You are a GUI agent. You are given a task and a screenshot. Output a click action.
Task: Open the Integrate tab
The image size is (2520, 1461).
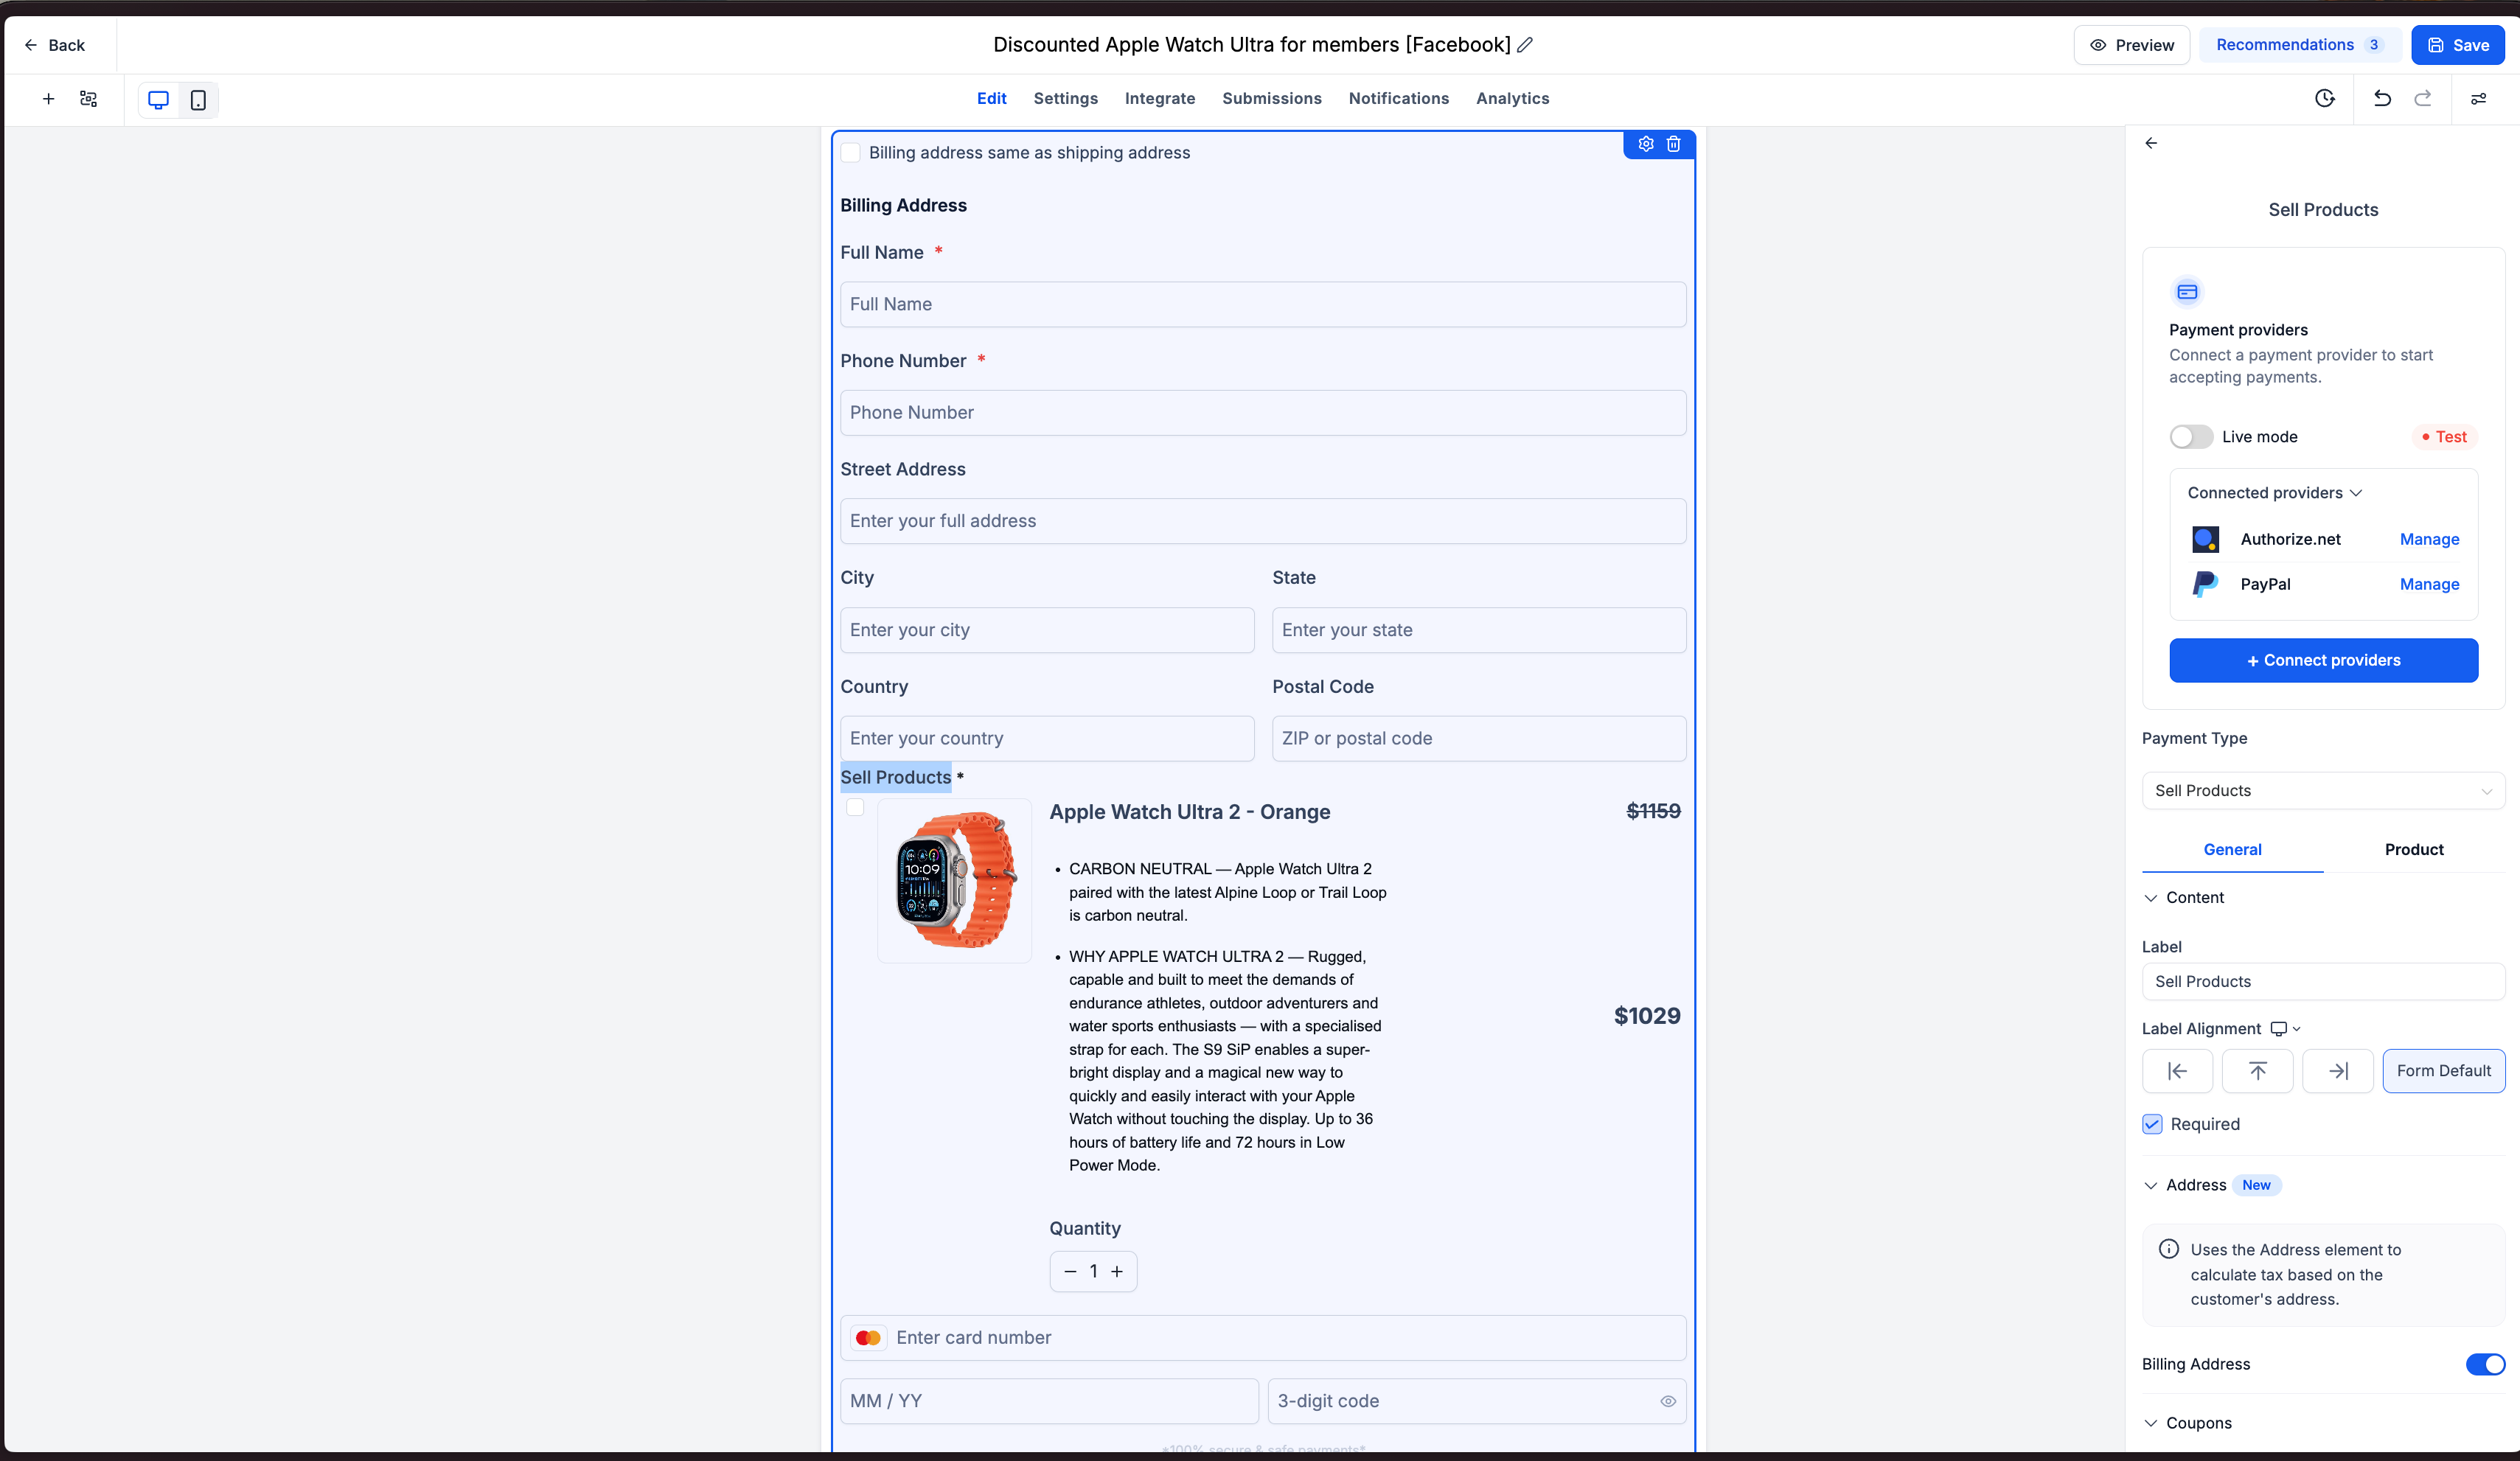point(1159,98)
